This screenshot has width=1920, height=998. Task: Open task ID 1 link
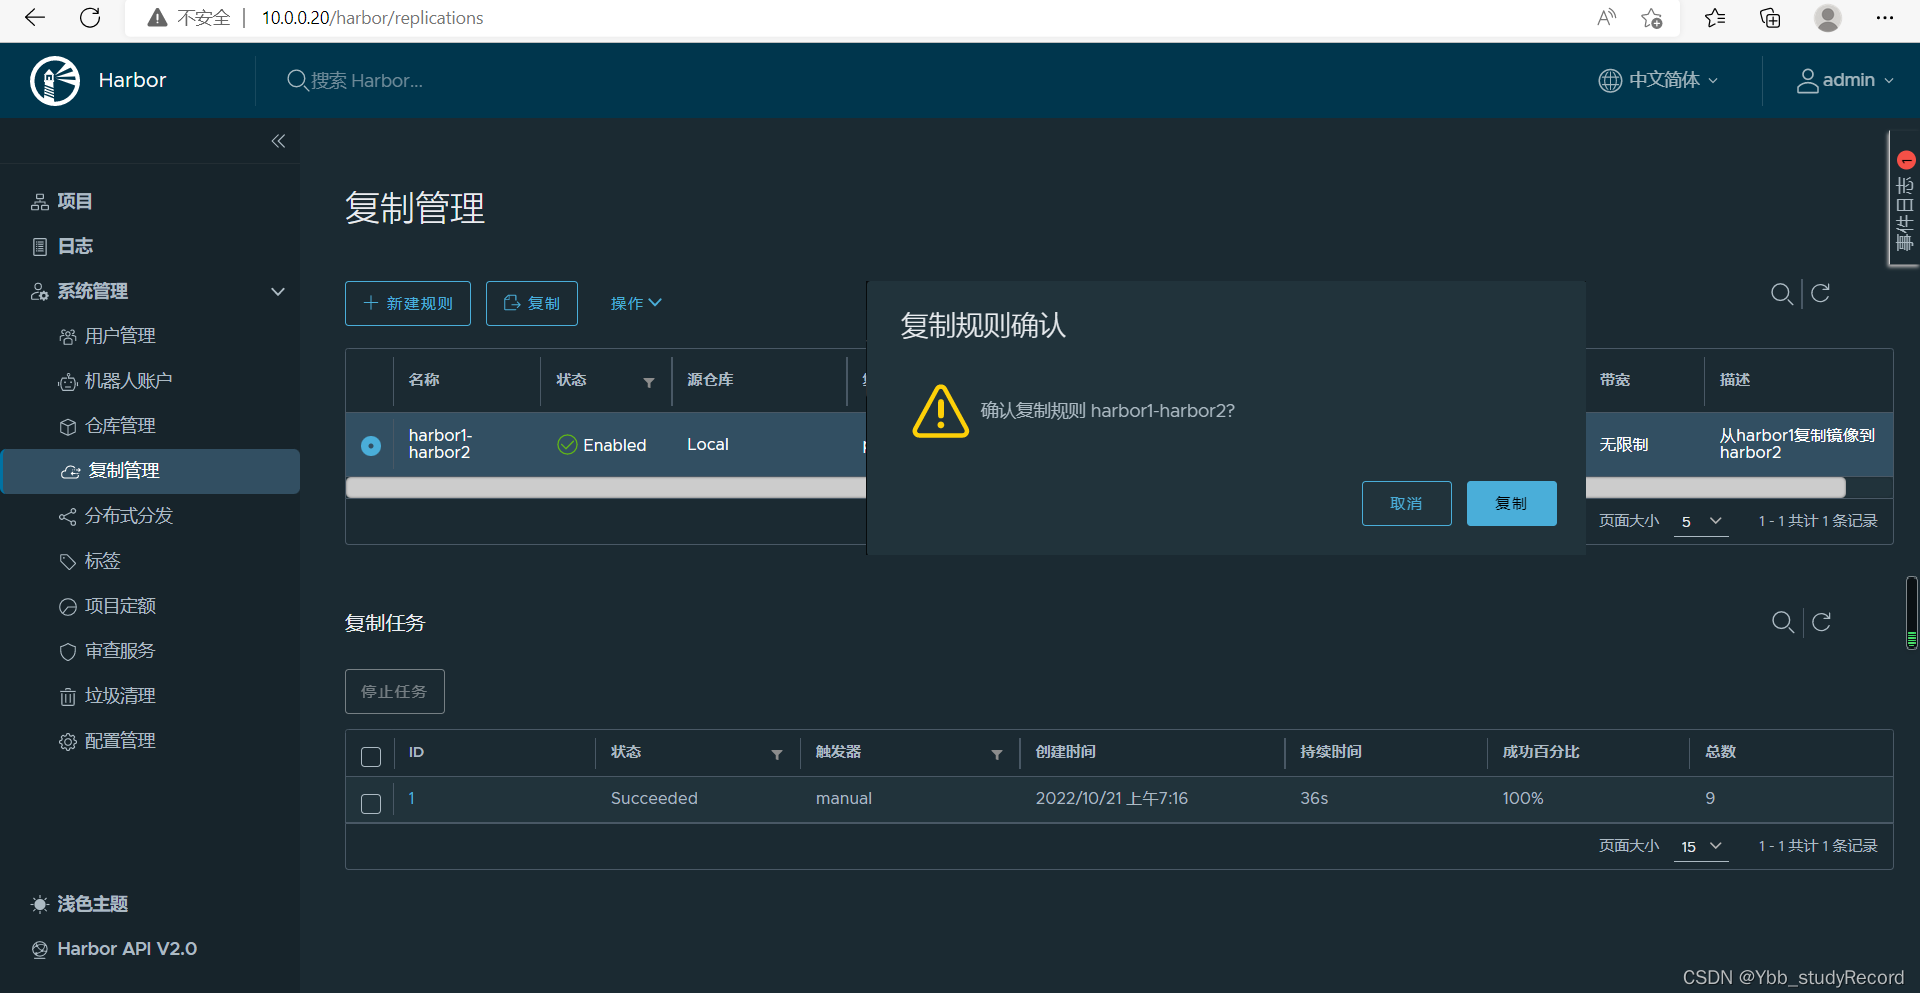pos(411,798)
